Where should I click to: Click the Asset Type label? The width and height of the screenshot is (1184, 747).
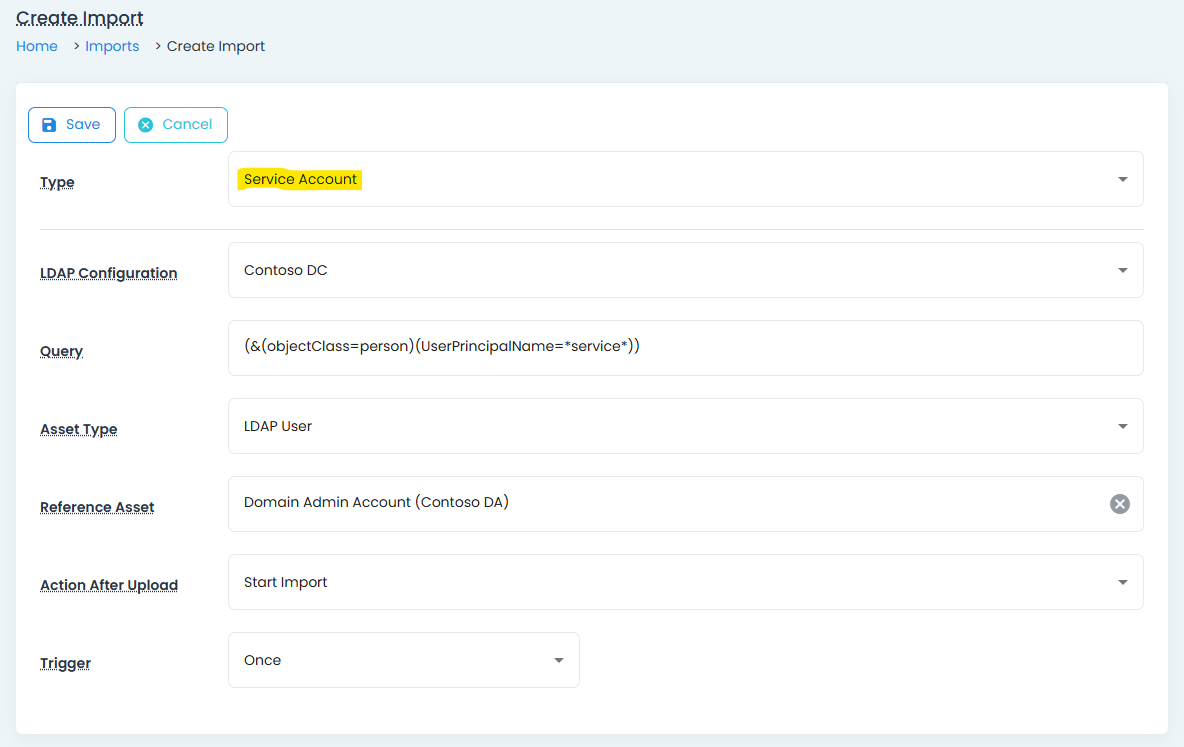click(79, 429)
